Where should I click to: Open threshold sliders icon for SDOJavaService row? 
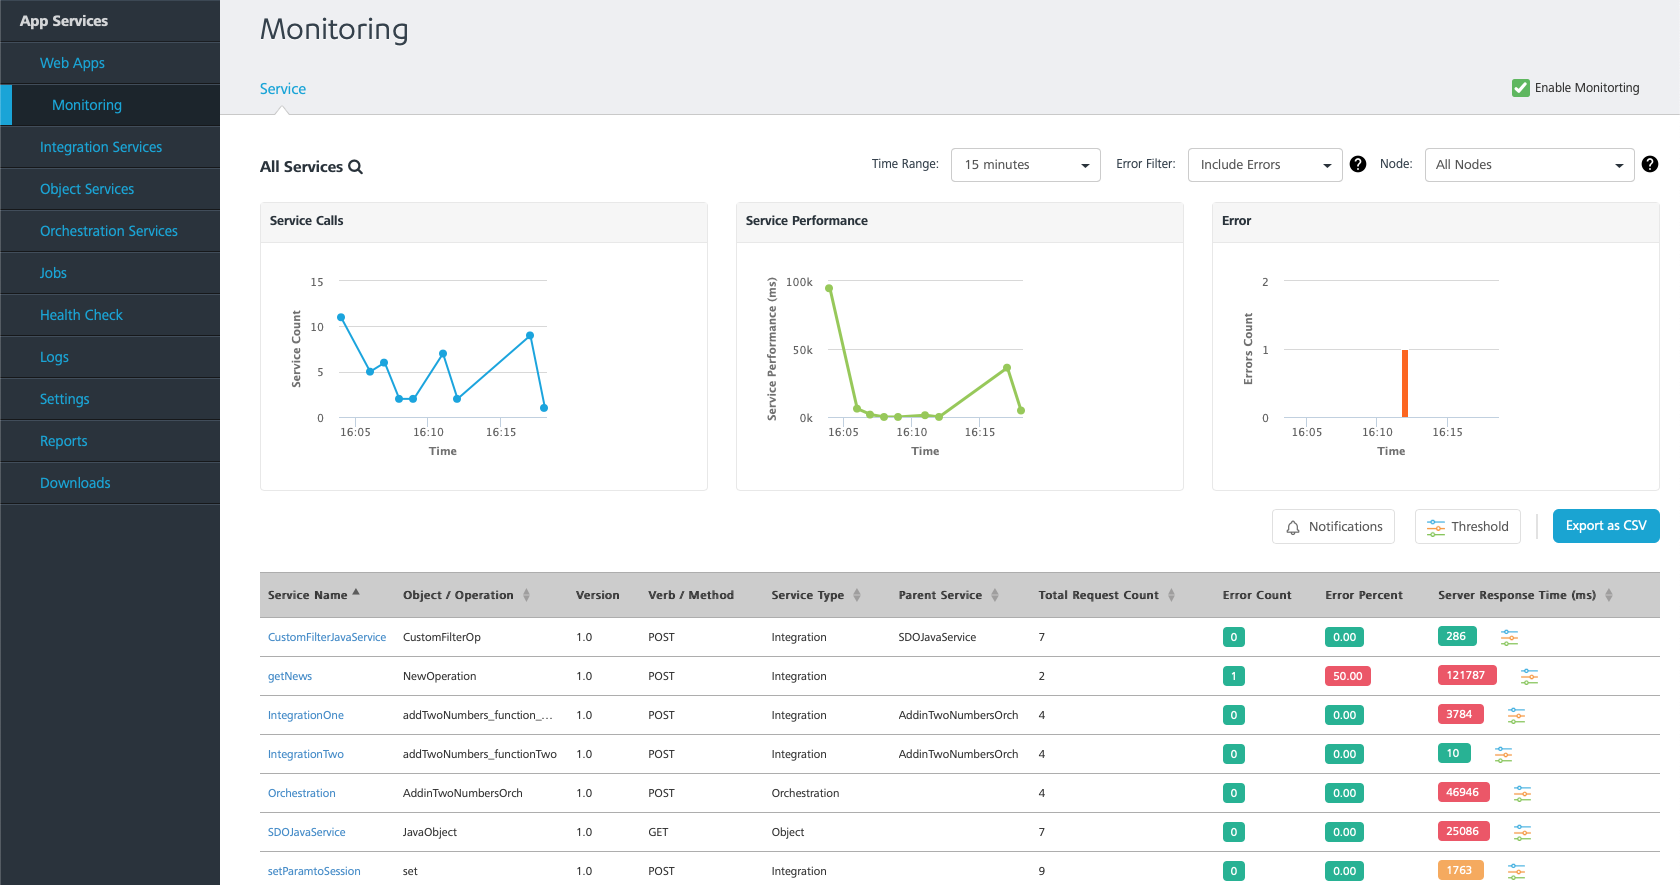[1522, 833]
